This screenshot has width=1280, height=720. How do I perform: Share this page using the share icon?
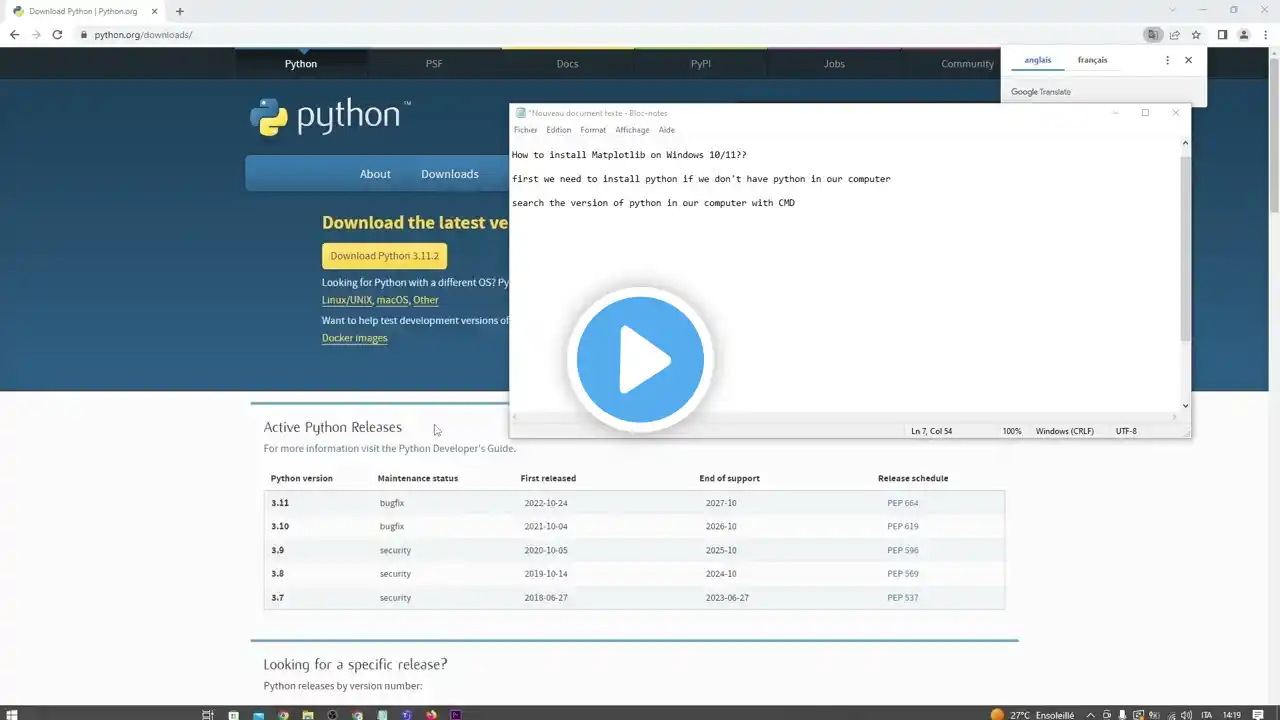point(1175,35)
